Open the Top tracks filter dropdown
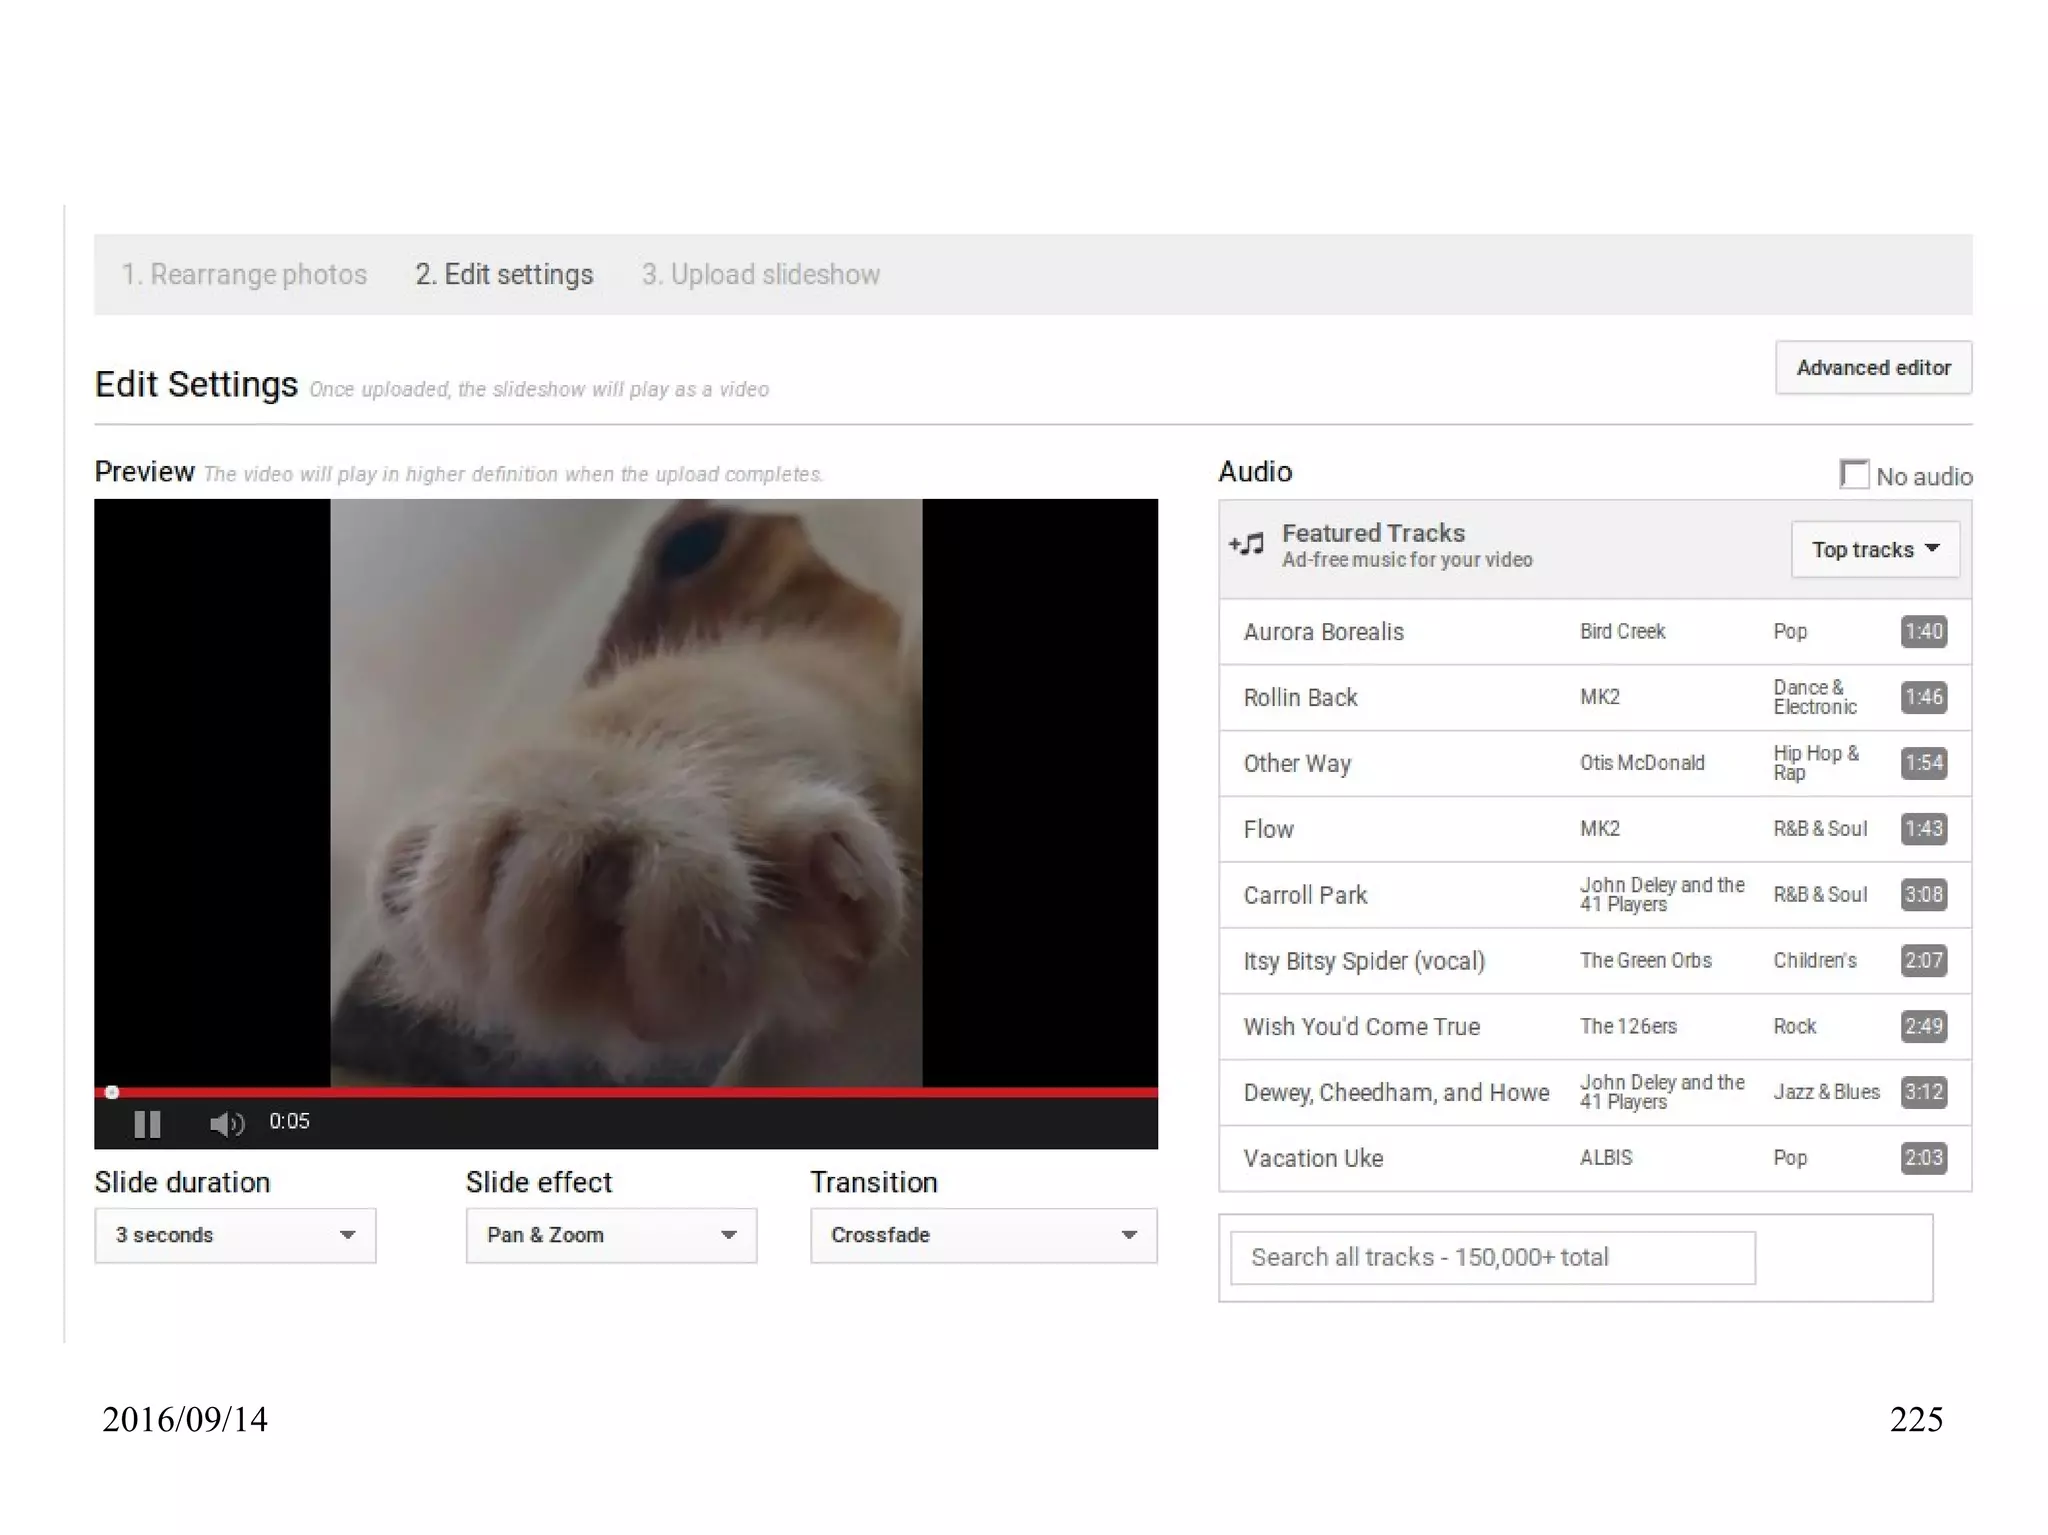 (x=1874, y=549)
